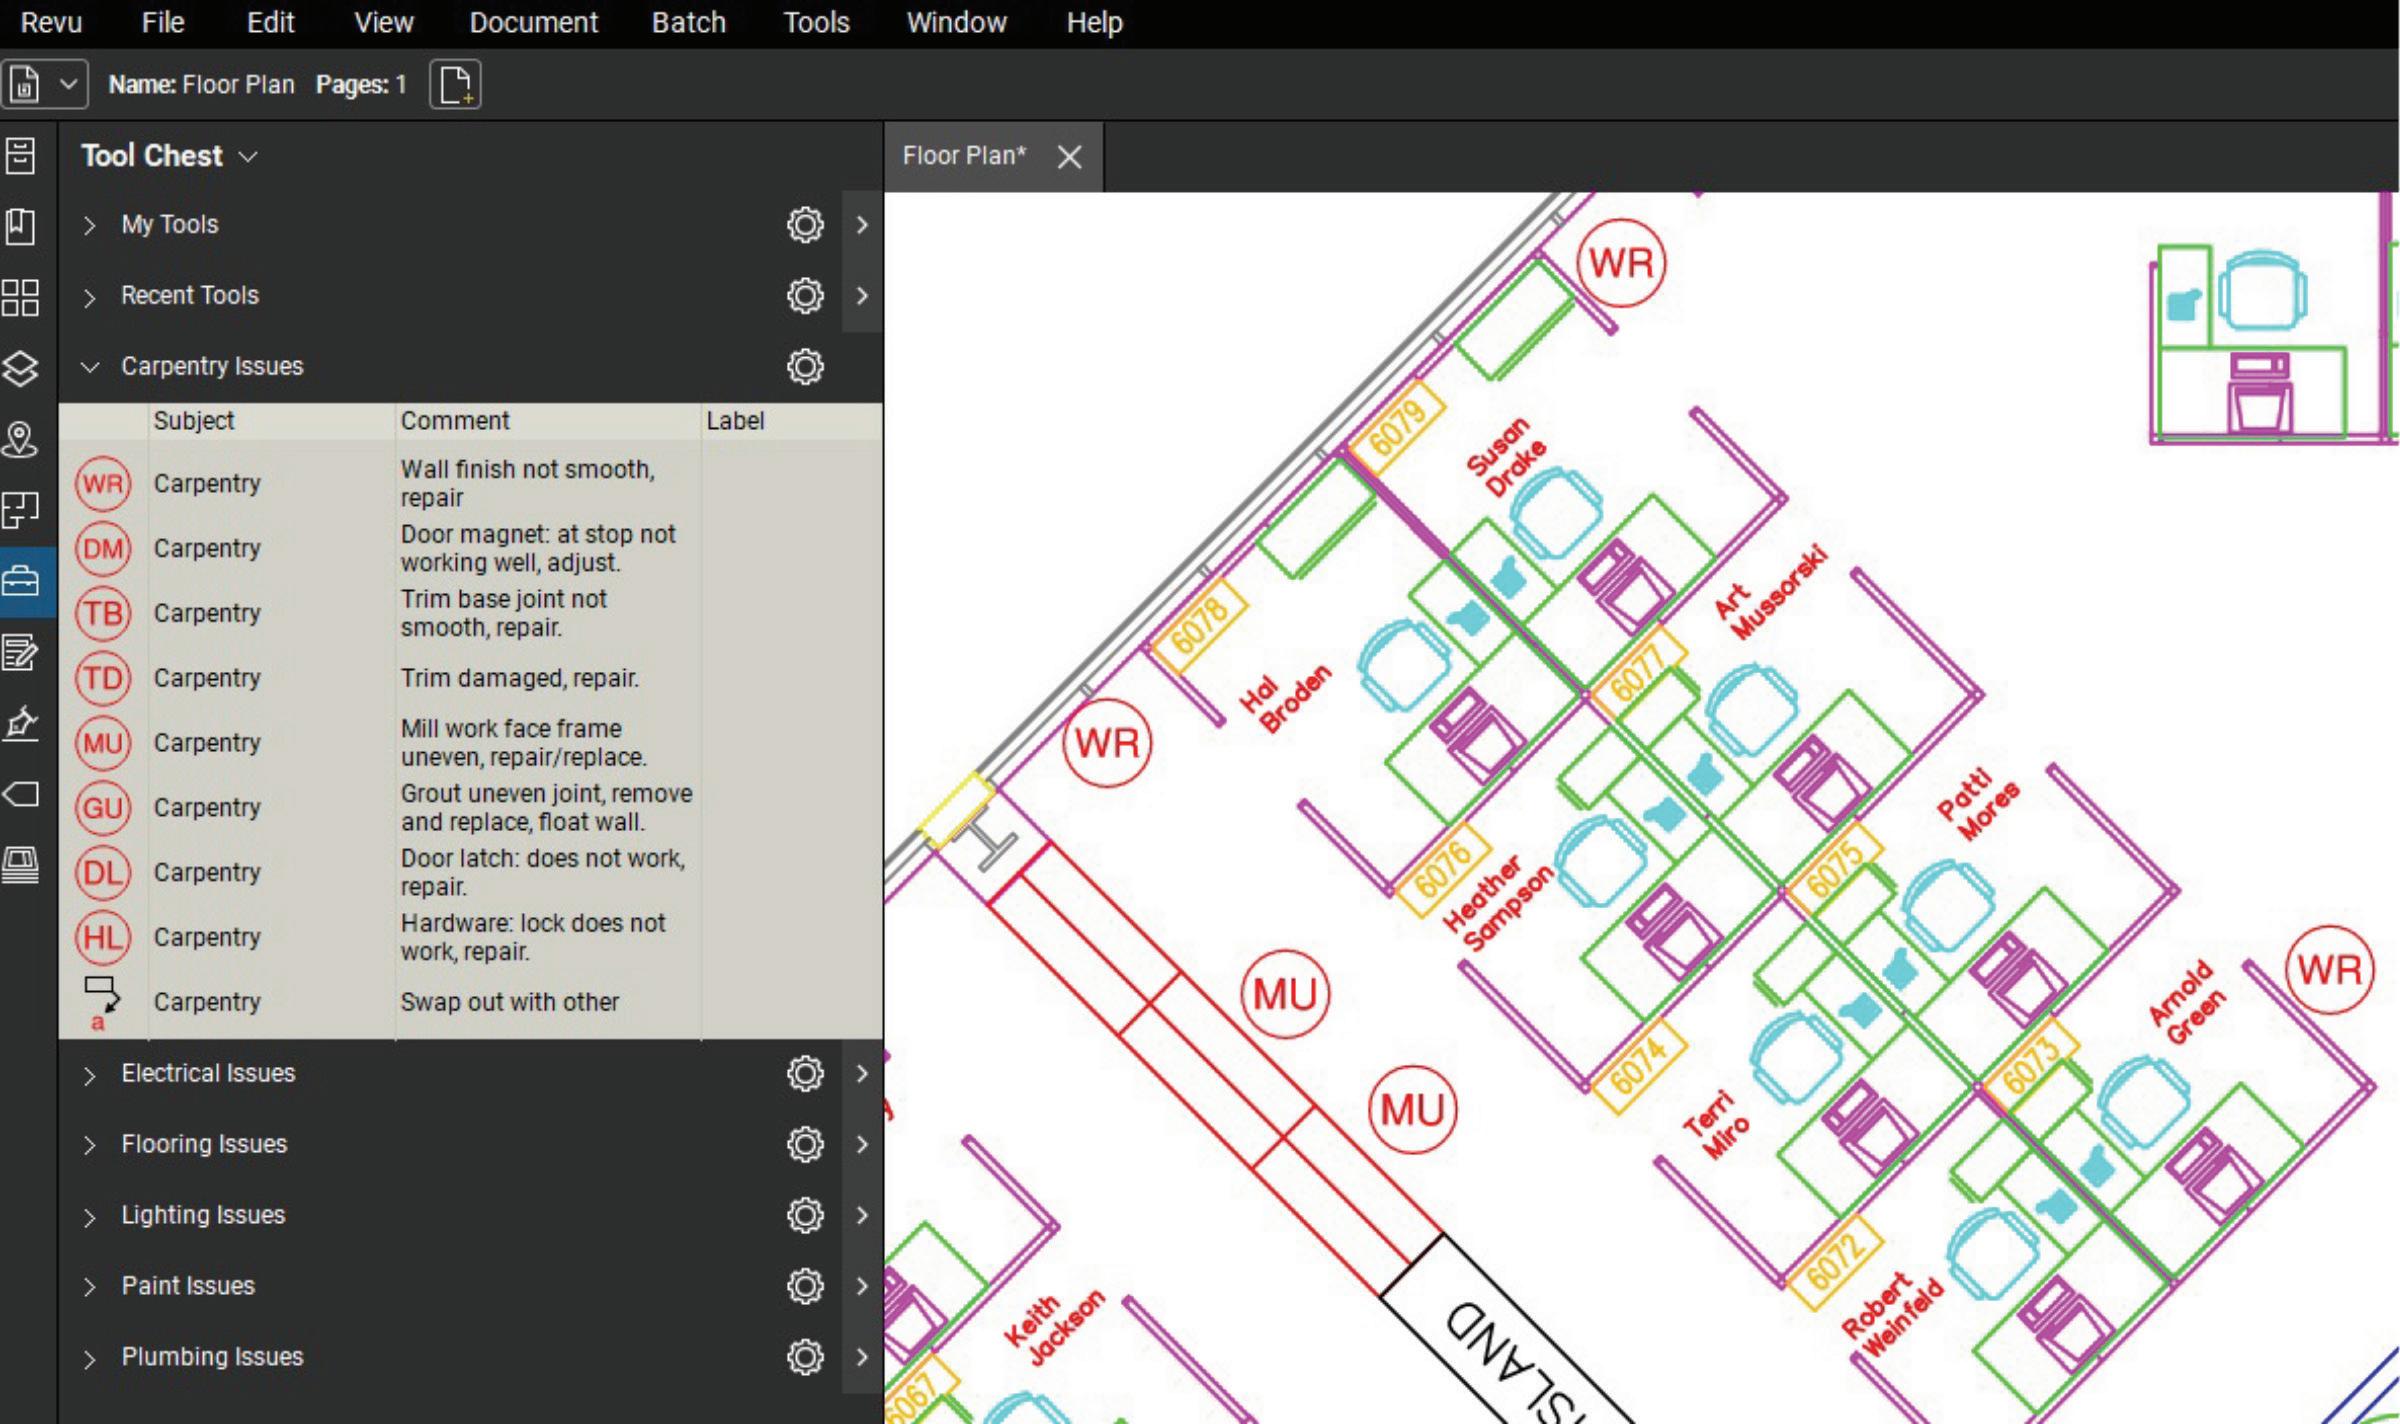Open the File Access panel icon
This screenshot has width=2400, height=1424.
[21, 156]
